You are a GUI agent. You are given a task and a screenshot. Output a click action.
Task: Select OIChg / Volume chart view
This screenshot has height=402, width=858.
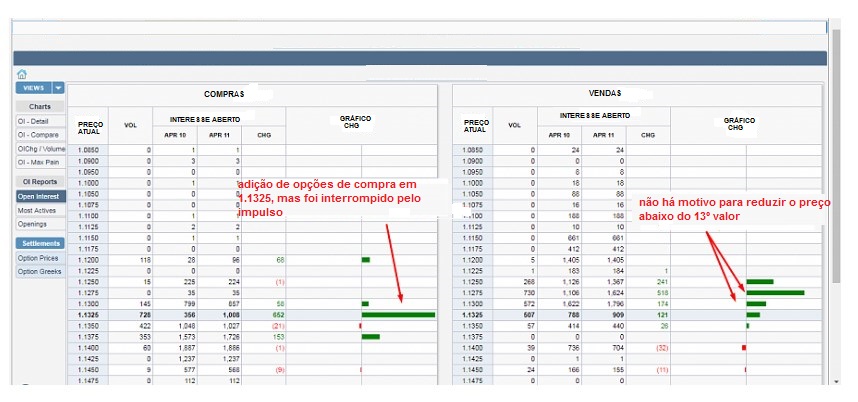coord(39,149)
